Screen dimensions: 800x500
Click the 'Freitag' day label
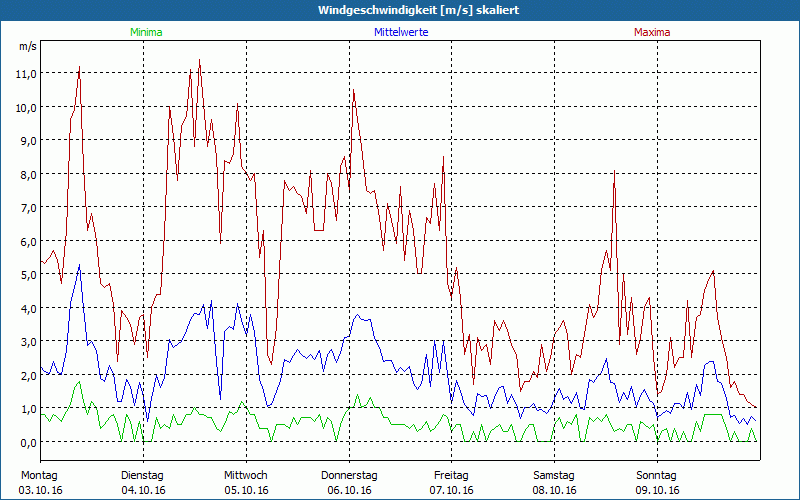coord(451,476)
